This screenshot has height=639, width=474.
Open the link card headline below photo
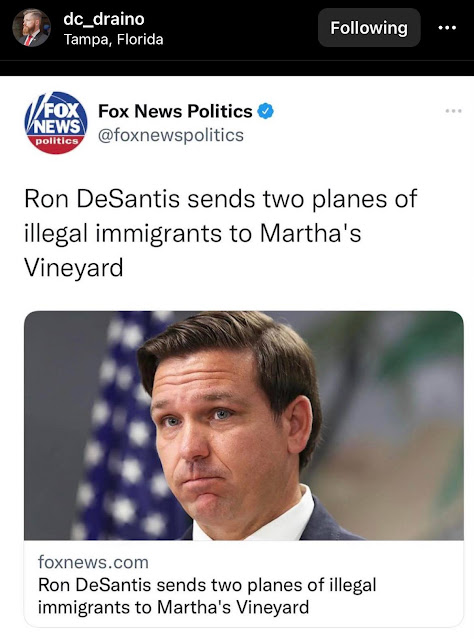click(x=207, y=596)
